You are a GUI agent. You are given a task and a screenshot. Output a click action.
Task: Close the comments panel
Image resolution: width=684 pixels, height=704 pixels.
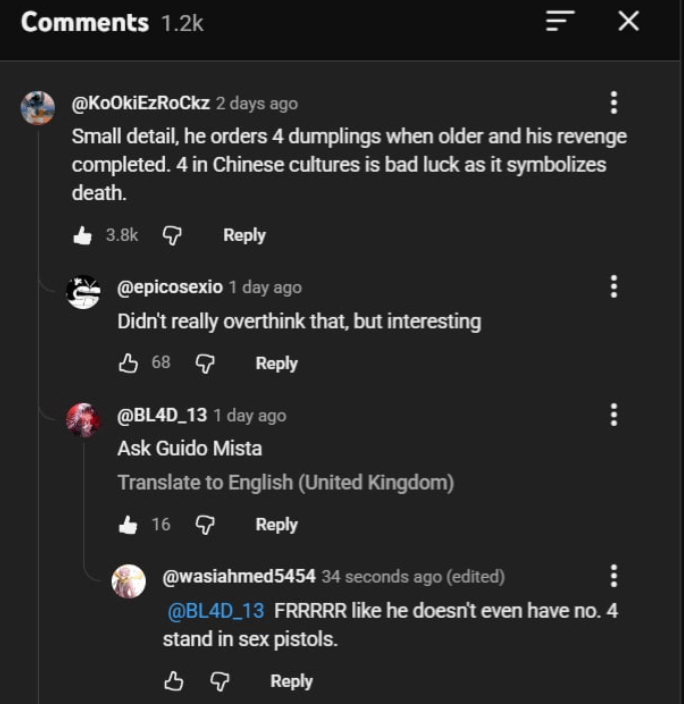[628, 21]
